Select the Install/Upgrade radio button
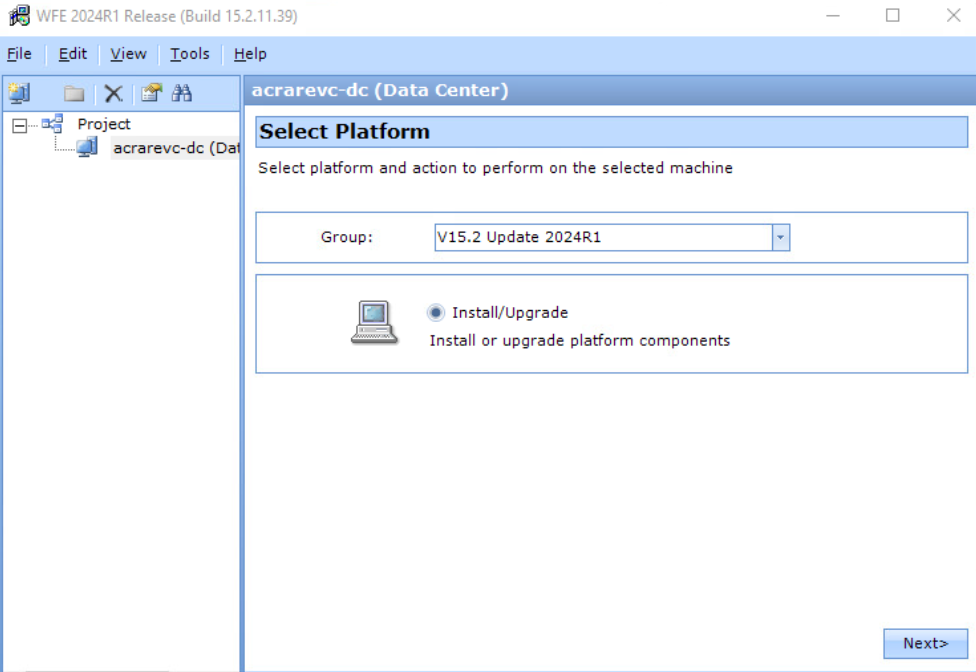Image resolution: width=976 pixels, height=672 pixels. click(436, 312)
